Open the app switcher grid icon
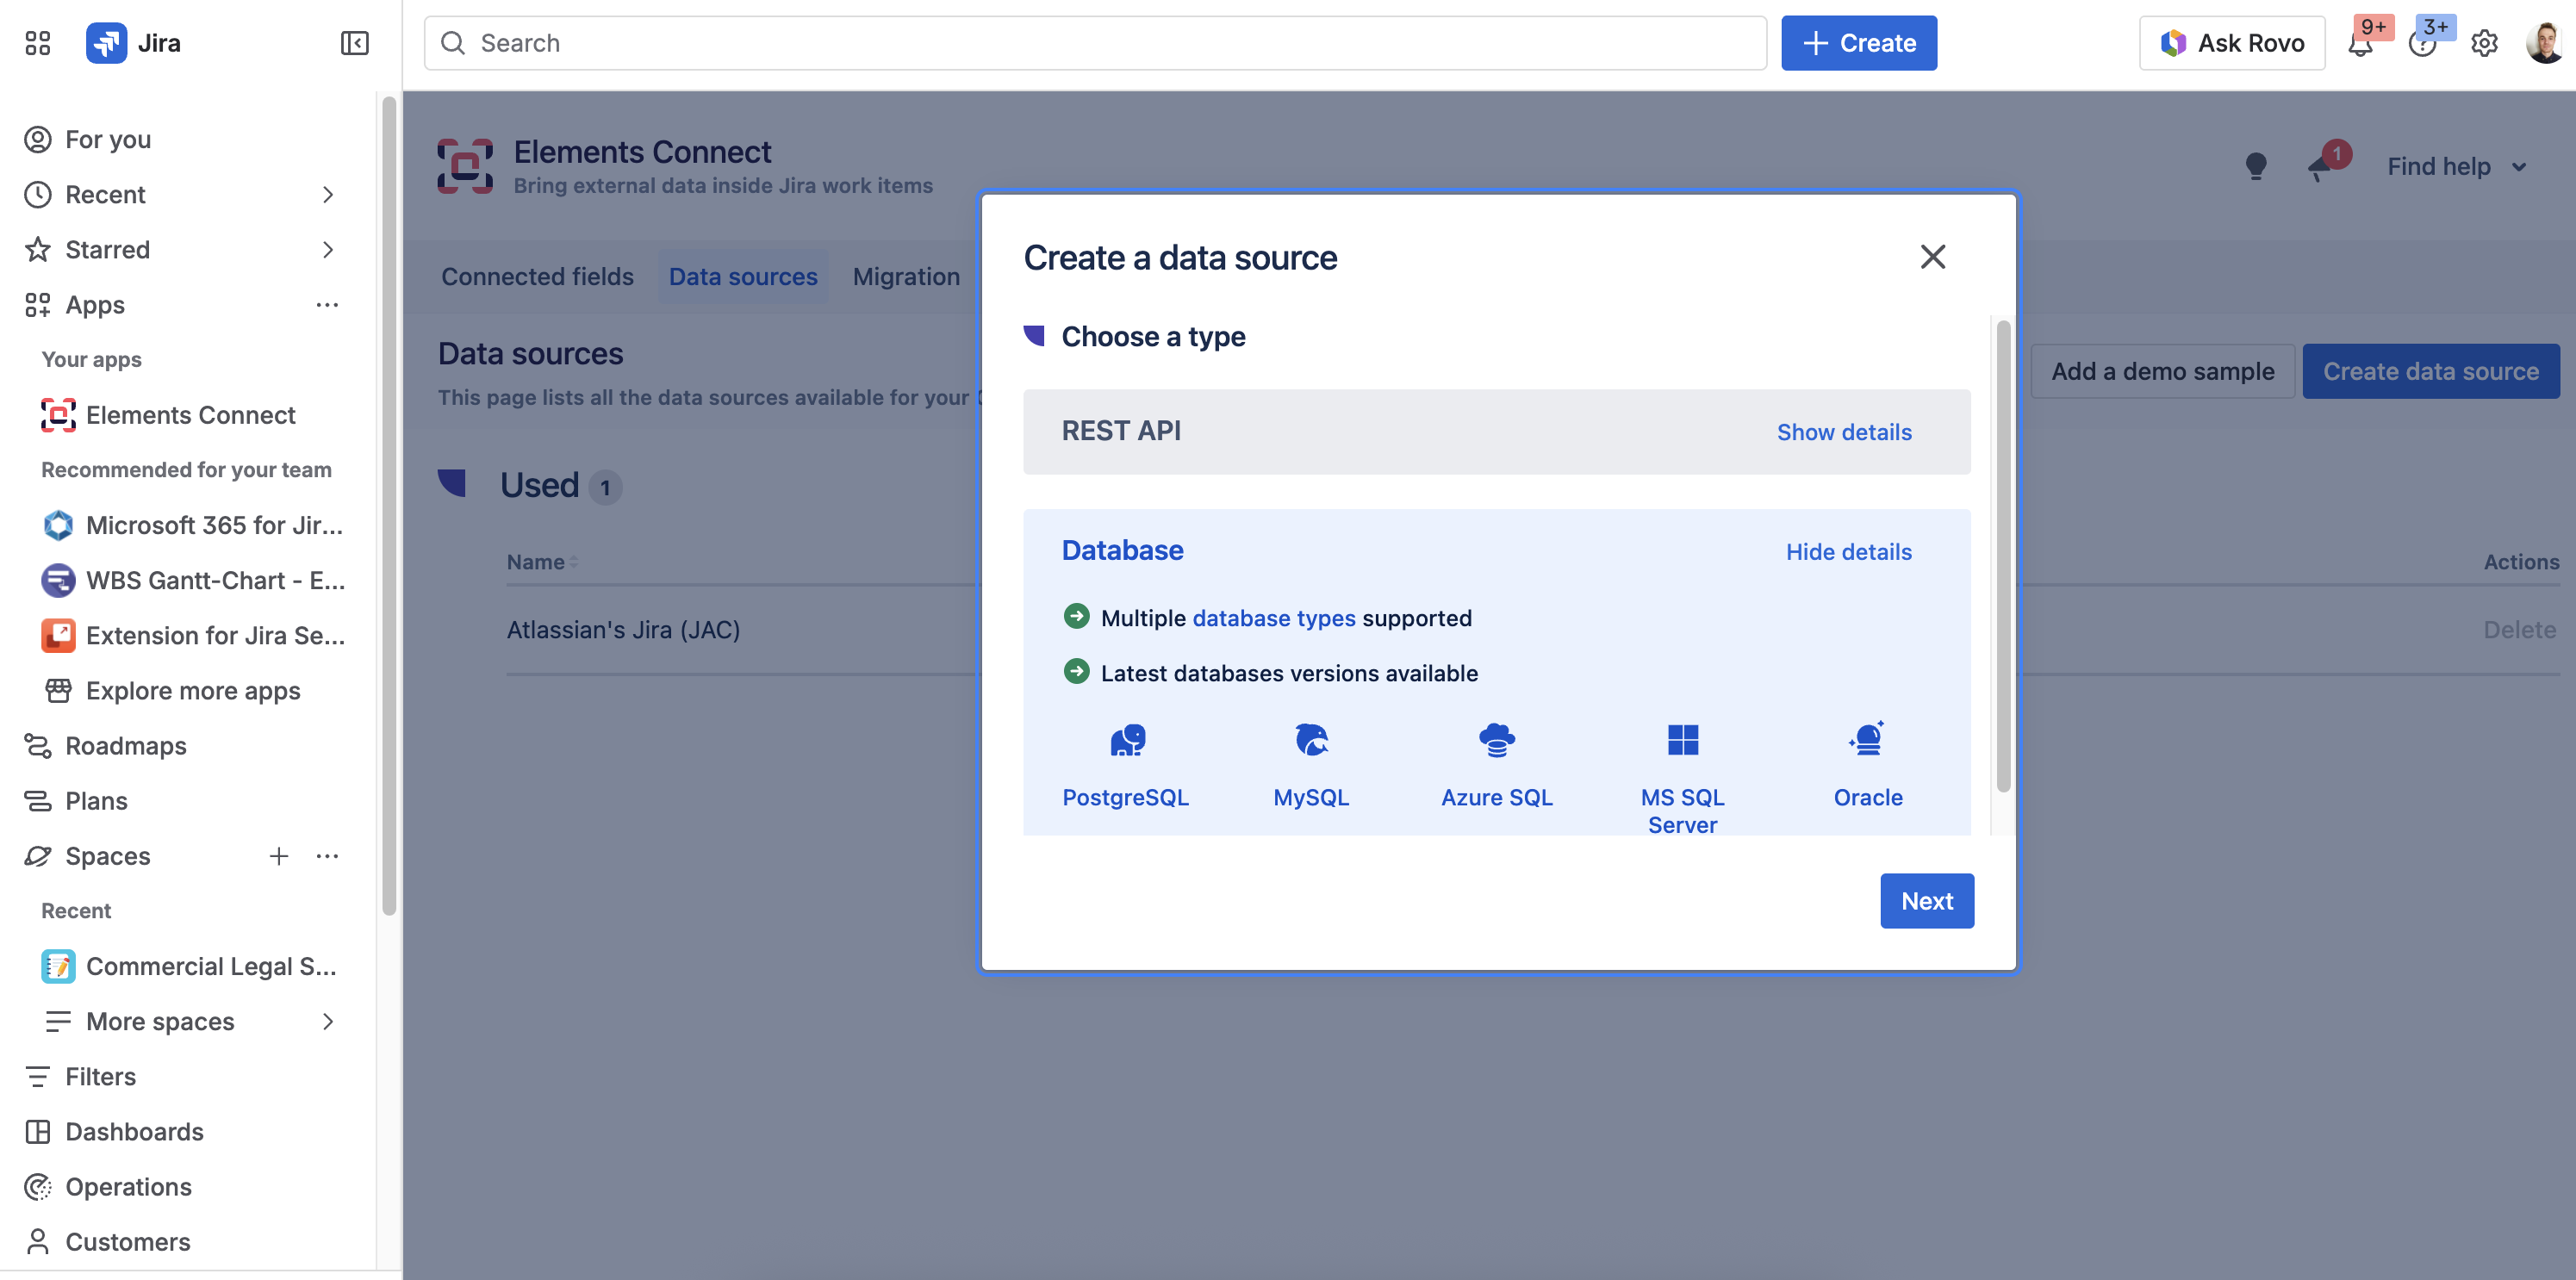 (38, 43)
